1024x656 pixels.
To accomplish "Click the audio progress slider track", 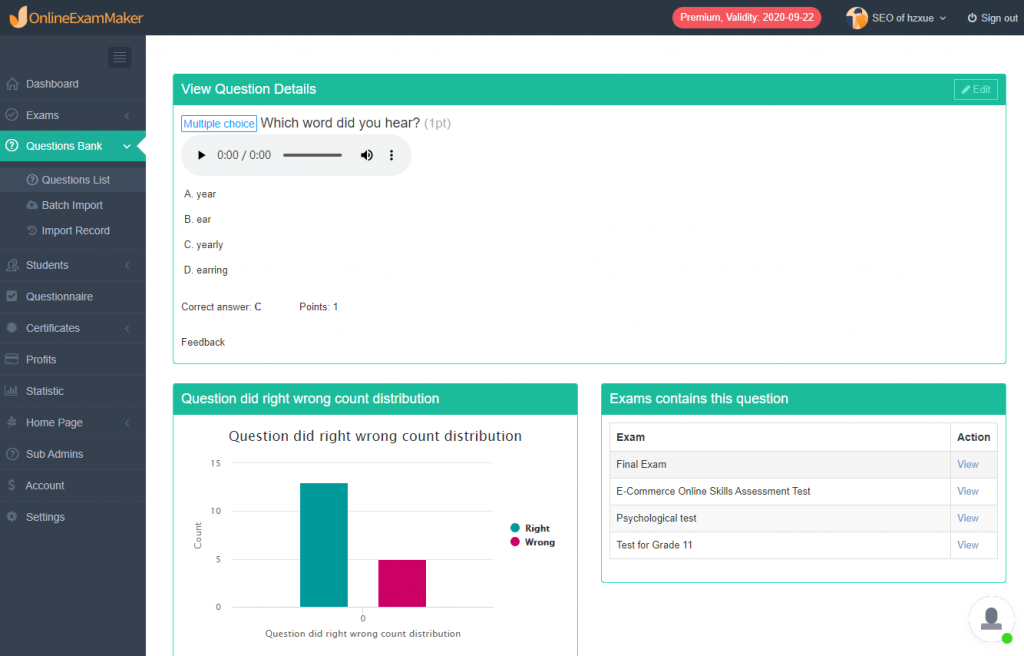I will point(312,156).
